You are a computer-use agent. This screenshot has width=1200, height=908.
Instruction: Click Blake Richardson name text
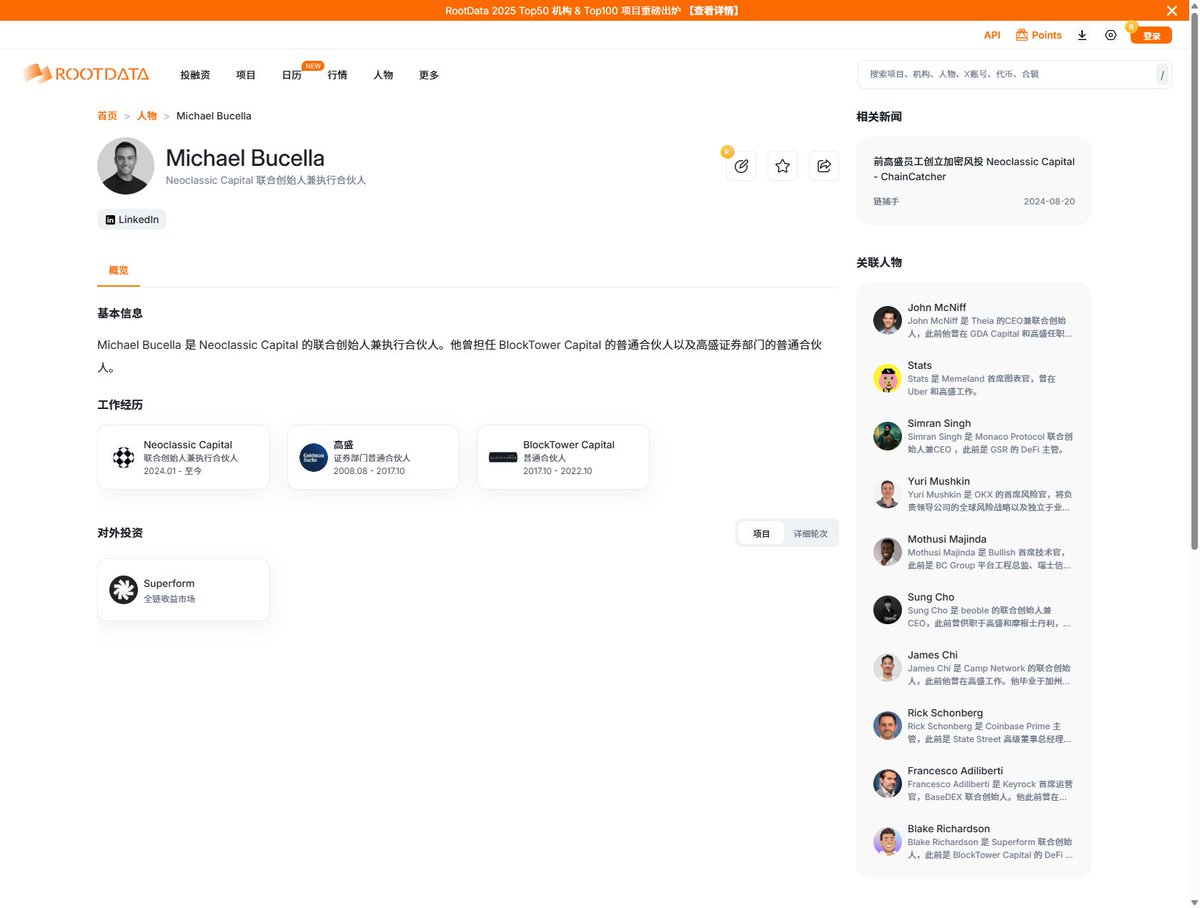coord(949,829)
